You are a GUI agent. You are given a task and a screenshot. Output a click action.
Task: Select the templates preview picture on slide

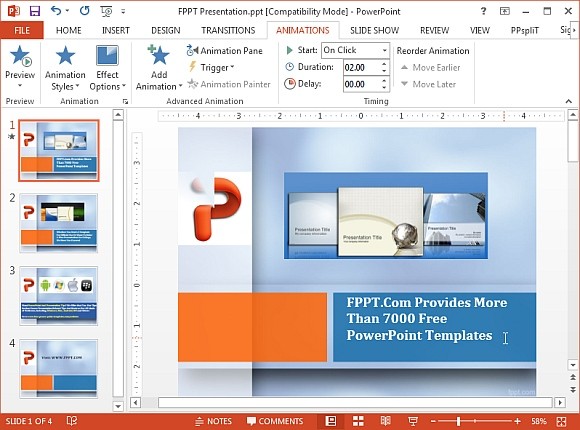coord(386,216)
